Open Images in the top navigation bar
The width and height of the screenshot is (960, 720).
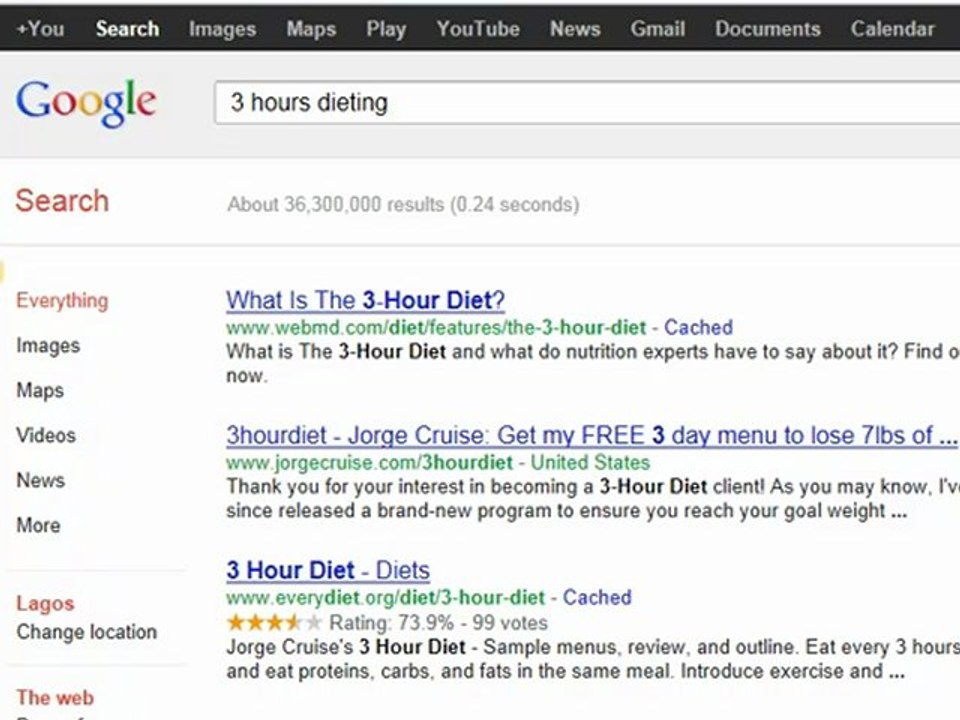click(x=222, y=29)
